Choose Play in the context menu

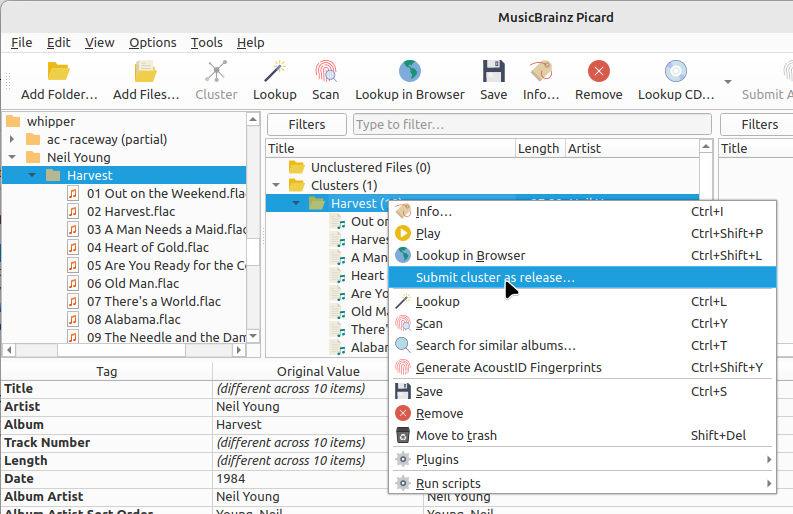582,233
